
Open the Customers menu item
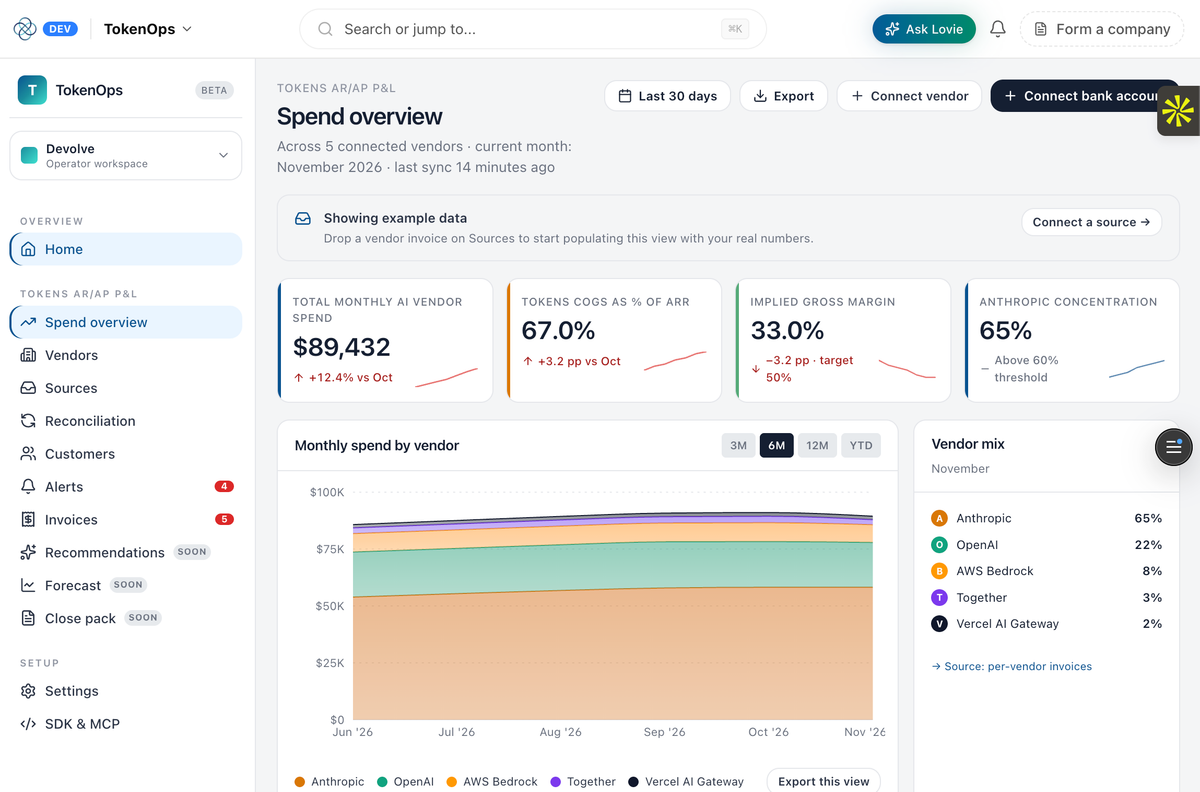pyautogui.click(x=126, y=454)
